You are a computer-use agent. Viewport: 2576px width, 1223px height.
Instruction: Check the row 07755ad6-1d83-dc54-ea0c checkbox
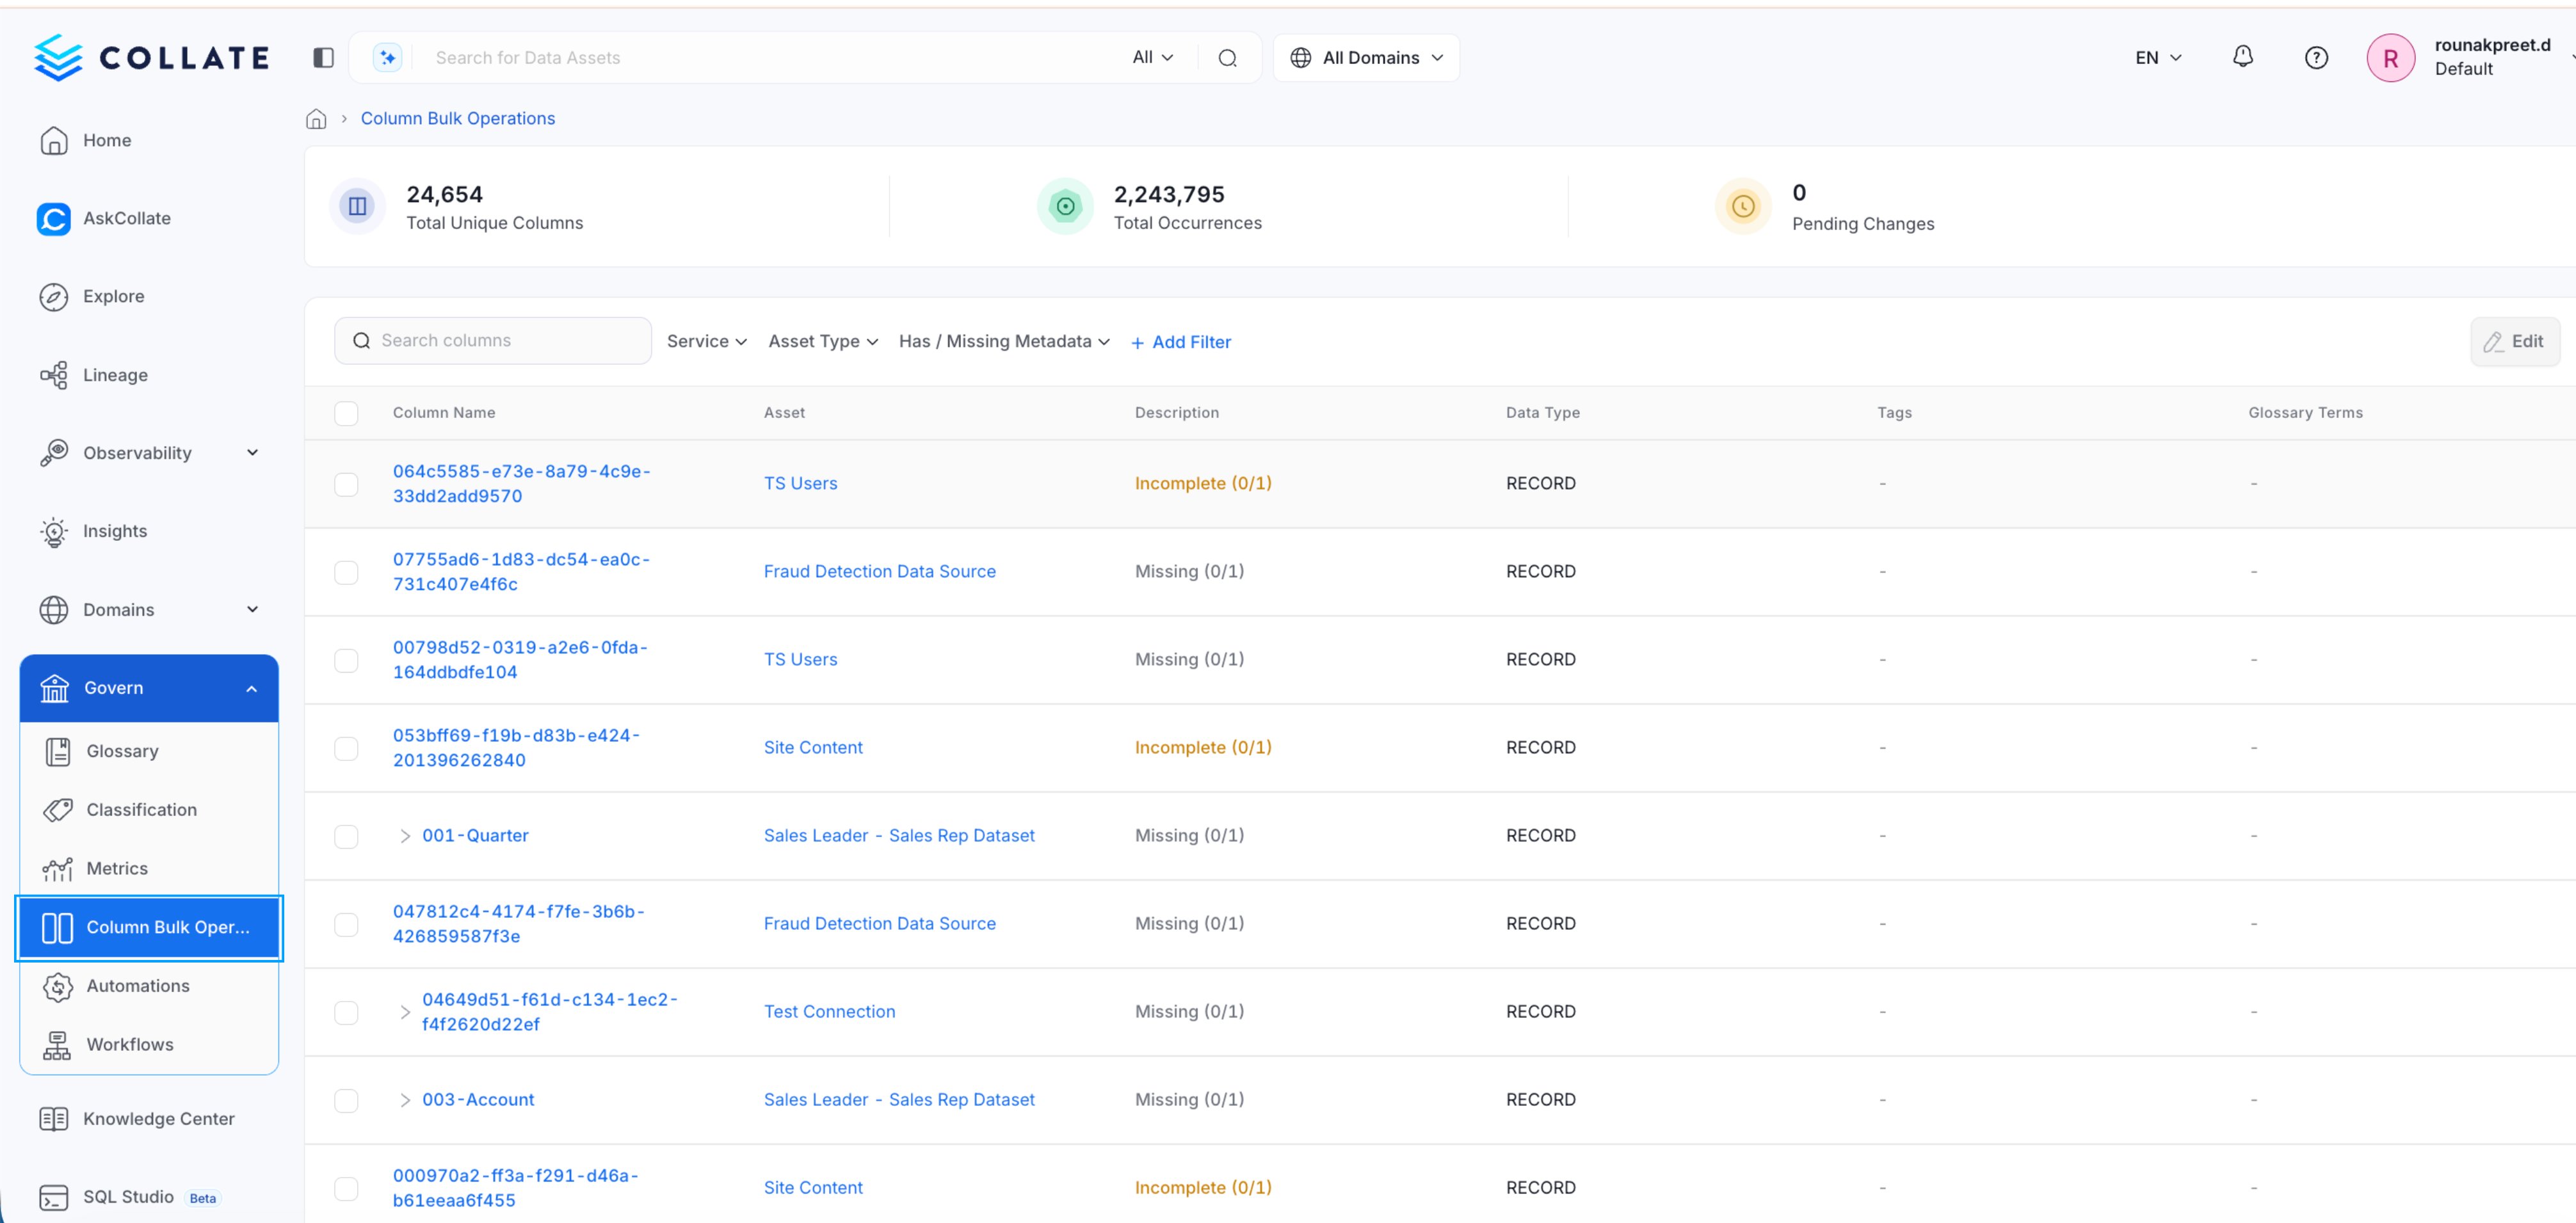346,572
